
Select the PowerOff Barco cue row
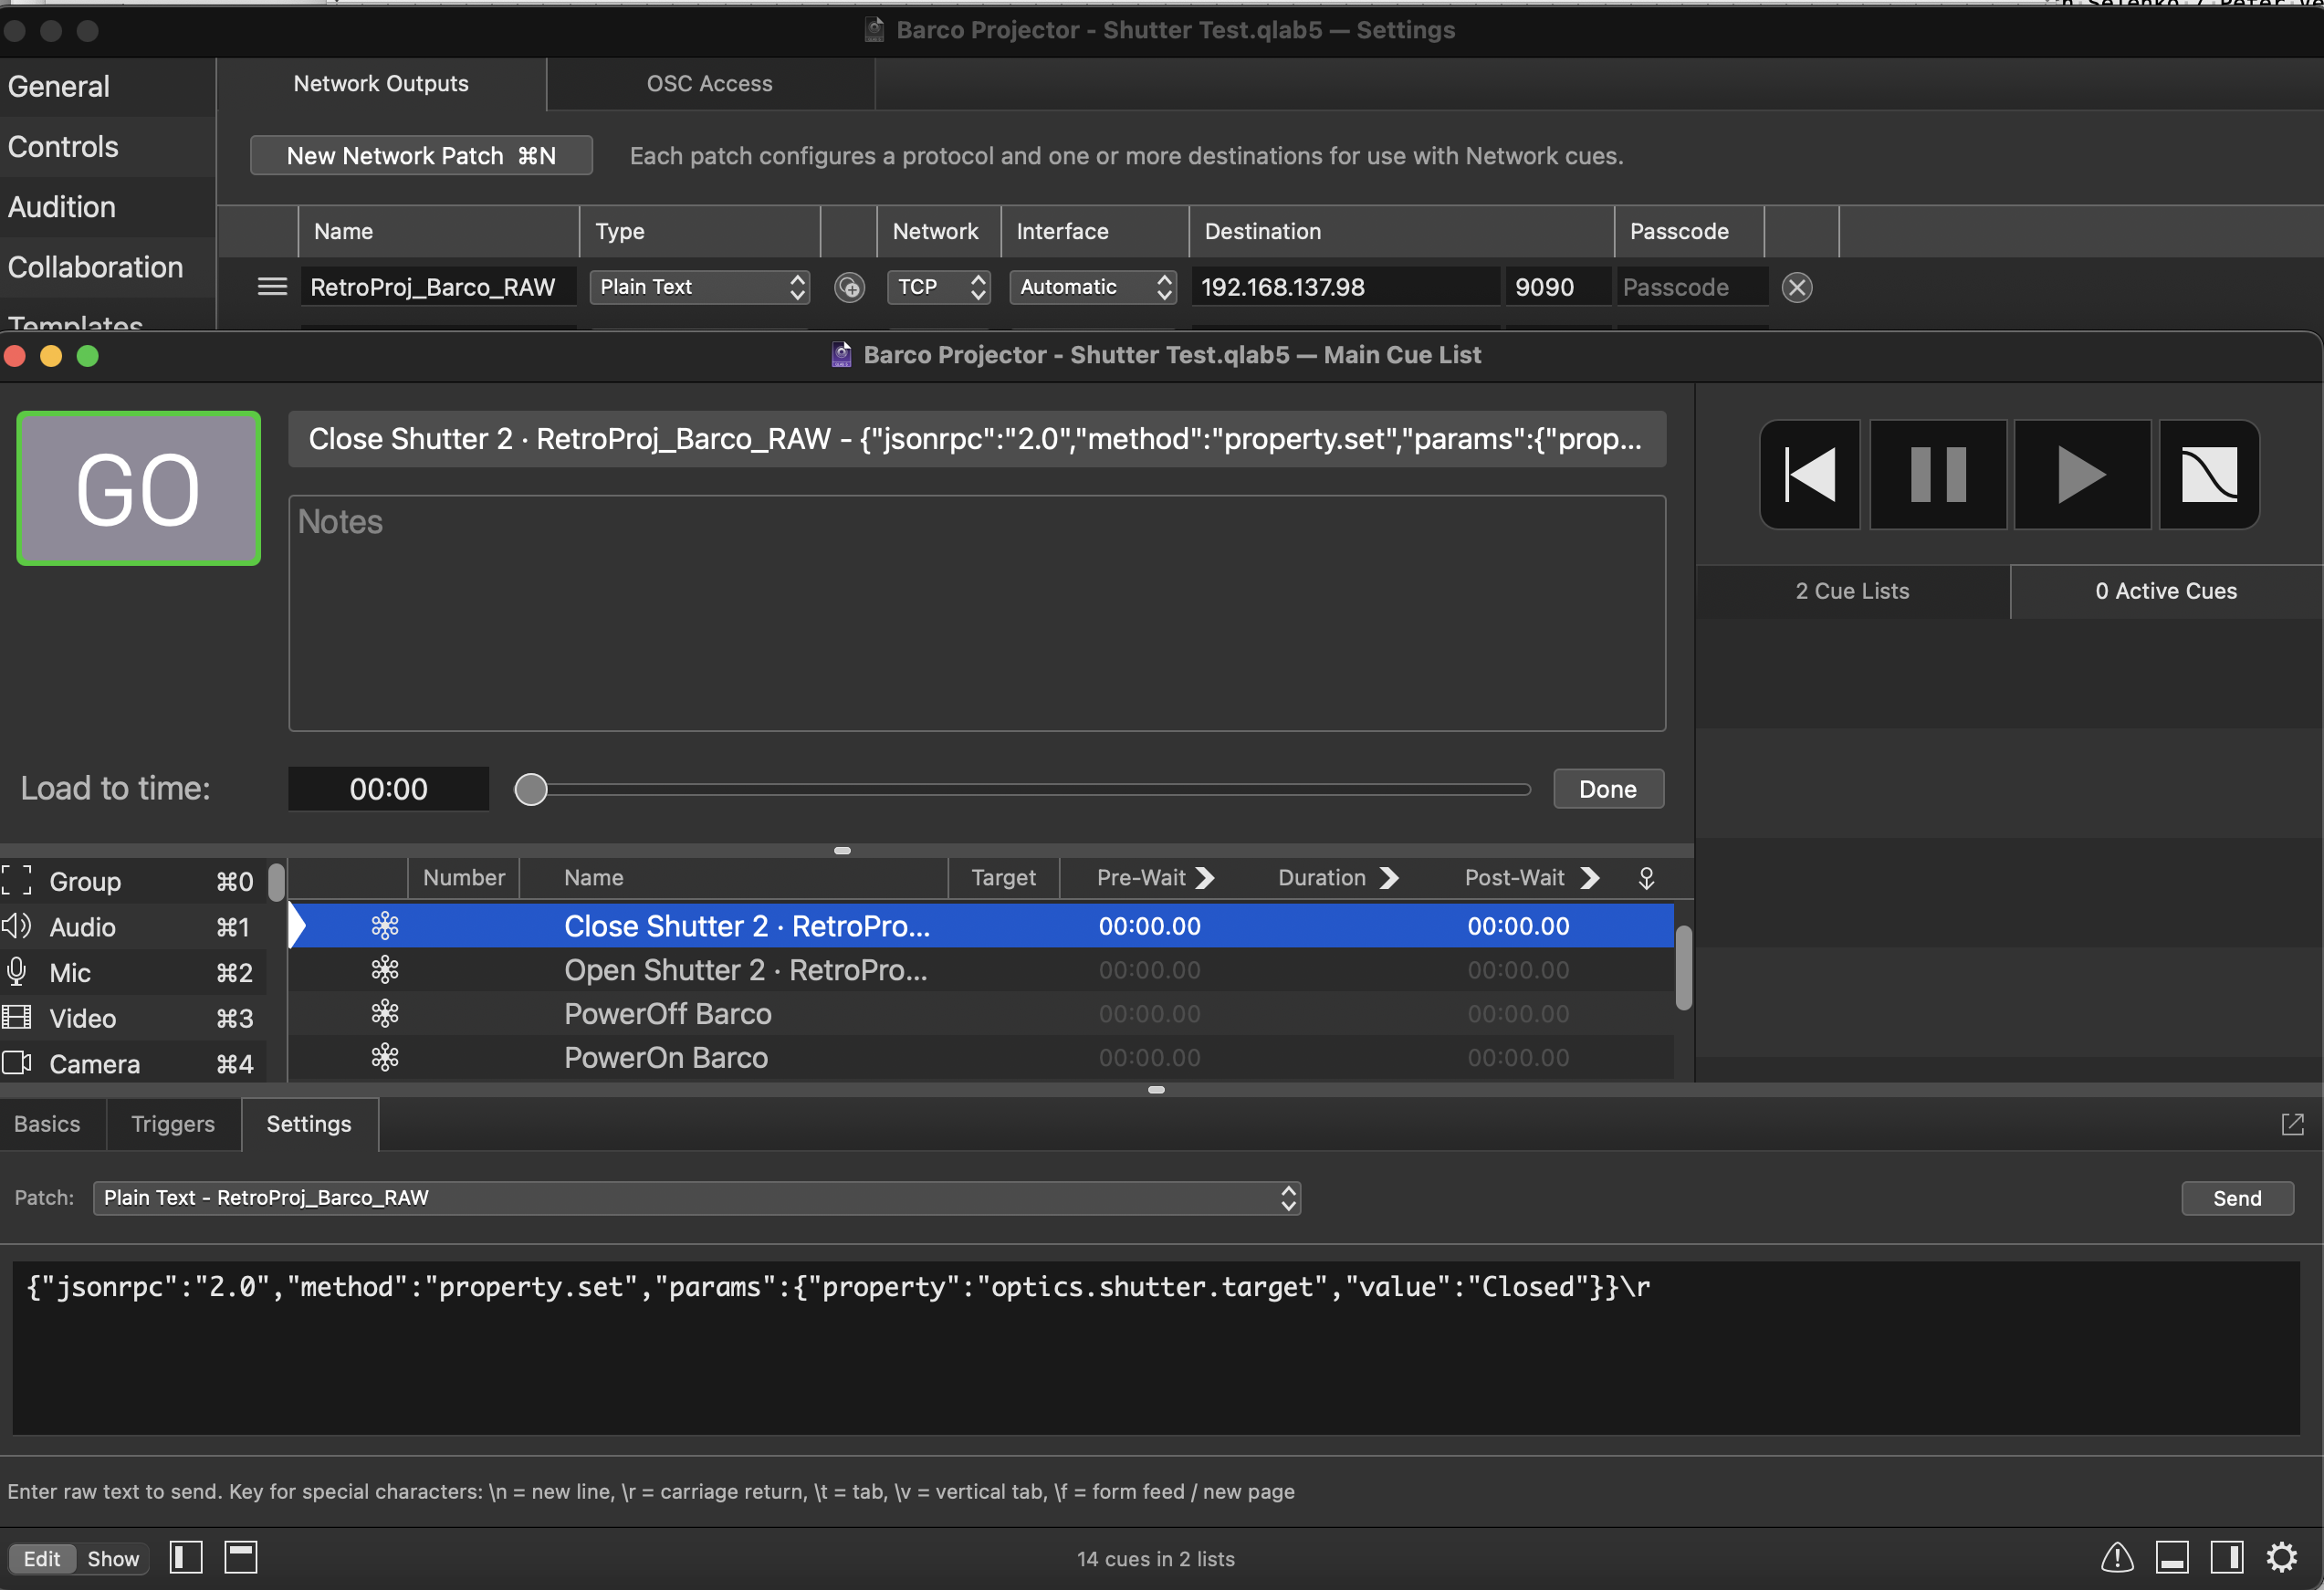coord(981,1014)
